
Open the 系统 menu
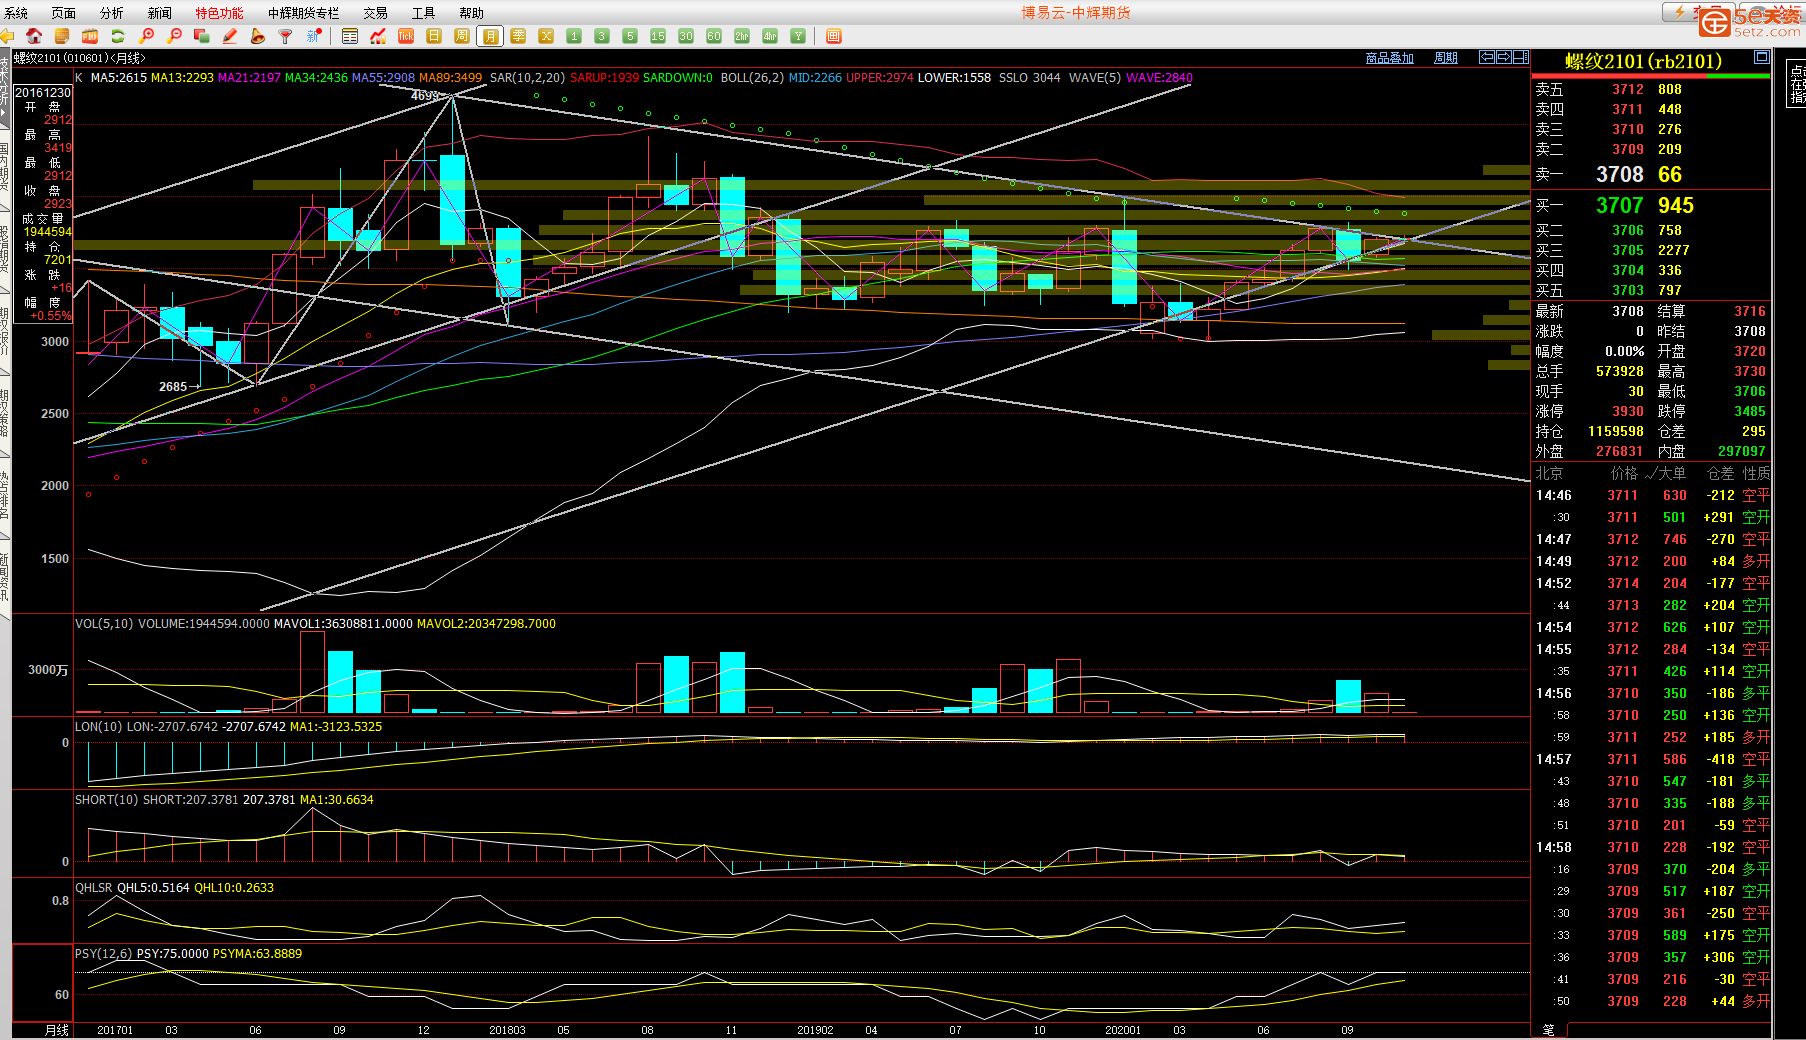click(16, 13)
